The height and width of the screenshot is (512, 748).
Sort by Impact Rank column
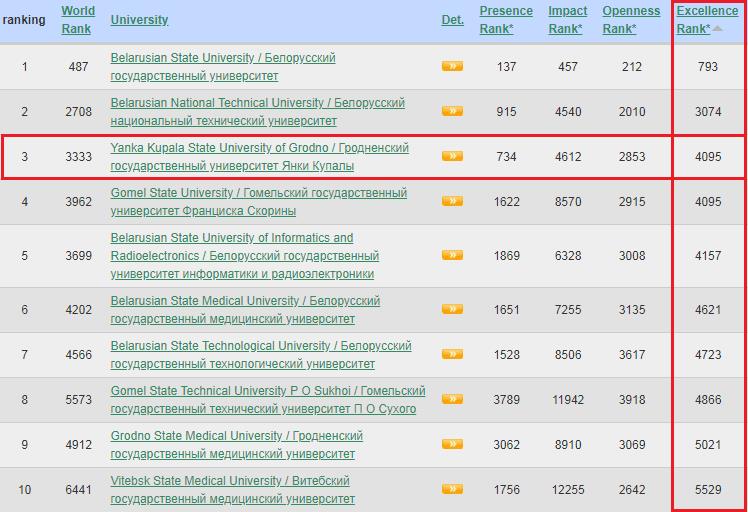tap(568, 20)
